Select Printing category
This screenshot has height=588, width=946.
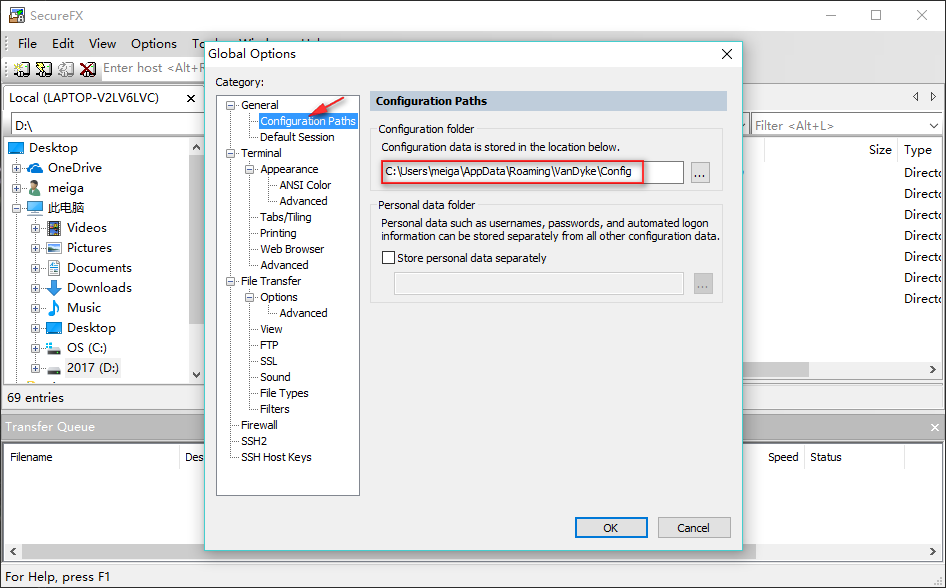(278, 233)
